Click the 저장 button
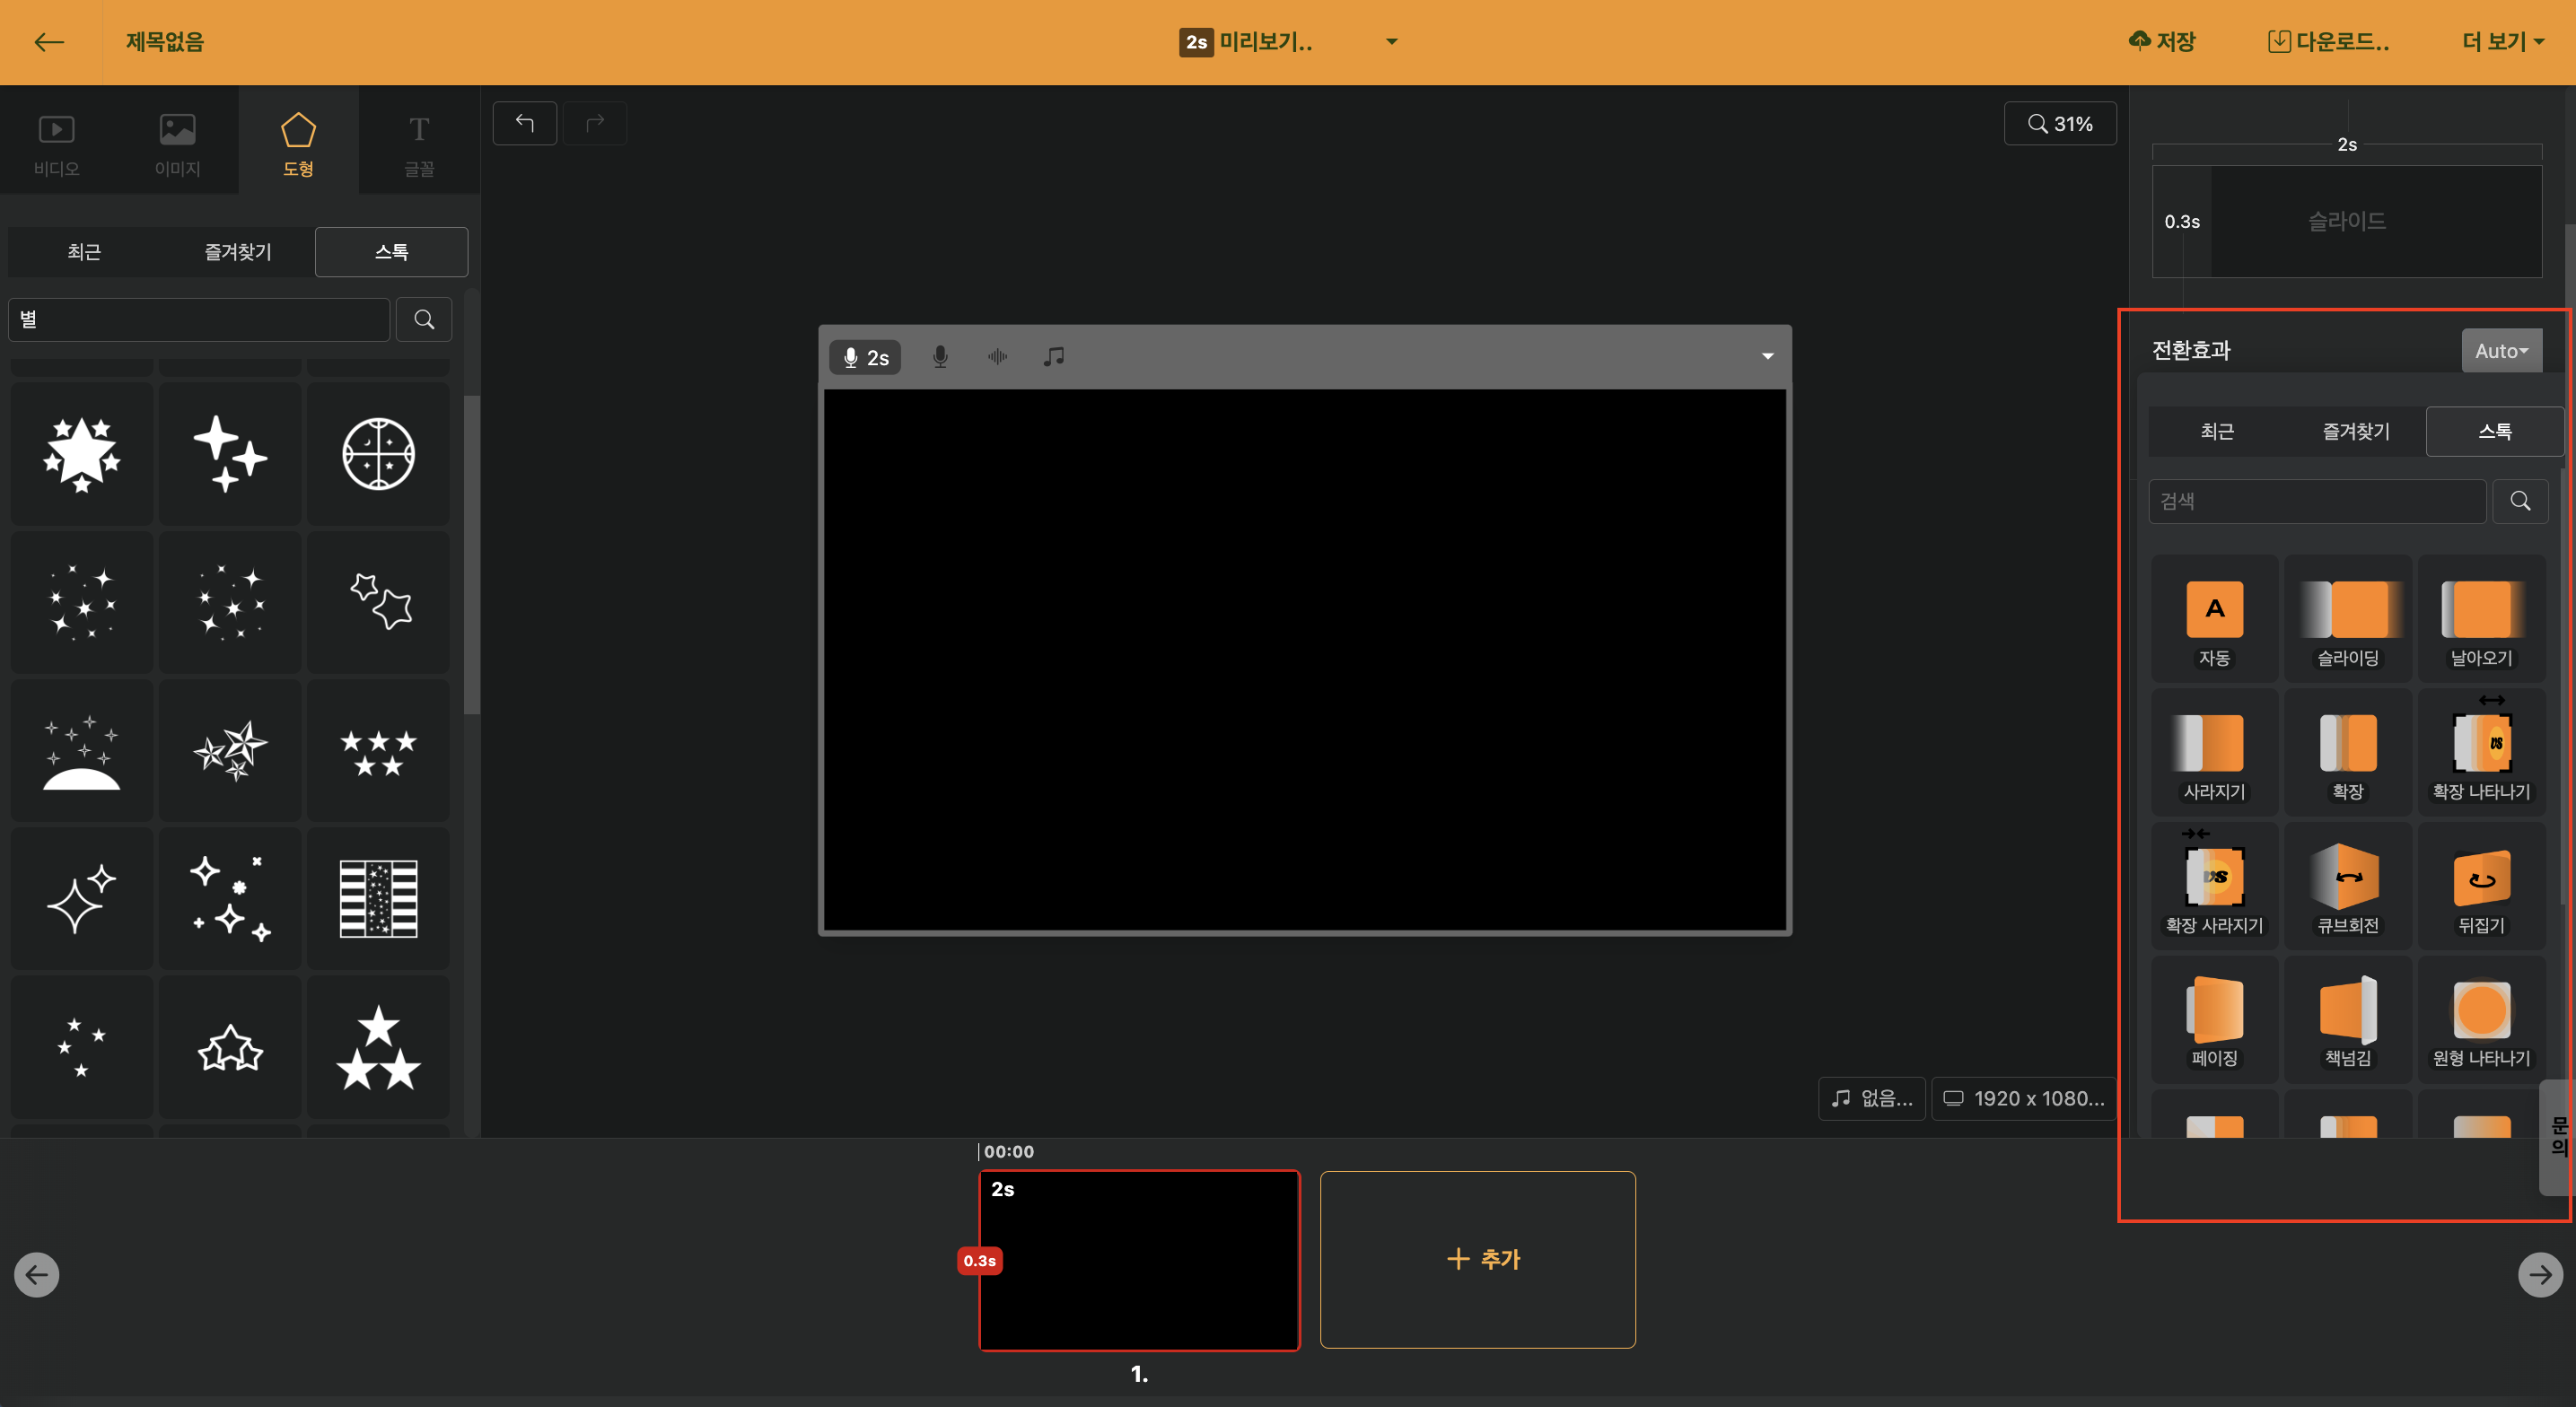Viewport: 2576px width, 1407px height. pyautogui.click(x=2162, y=42)
